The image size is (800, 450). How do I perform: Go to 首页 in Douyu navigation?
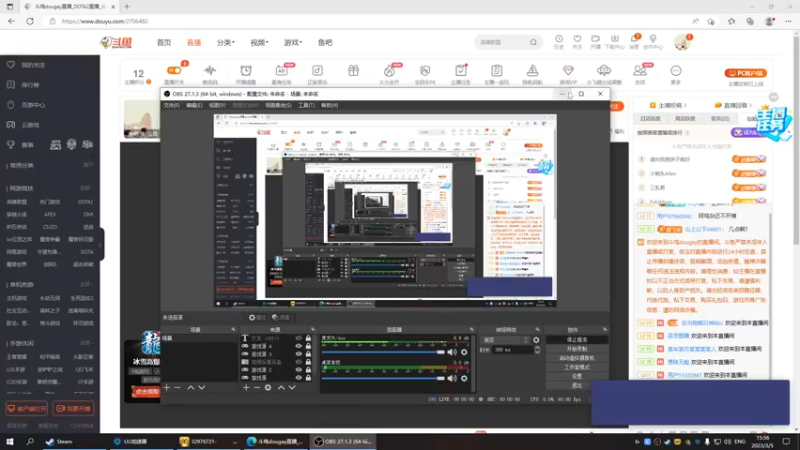pyautogui.click(x=164, y=42)
